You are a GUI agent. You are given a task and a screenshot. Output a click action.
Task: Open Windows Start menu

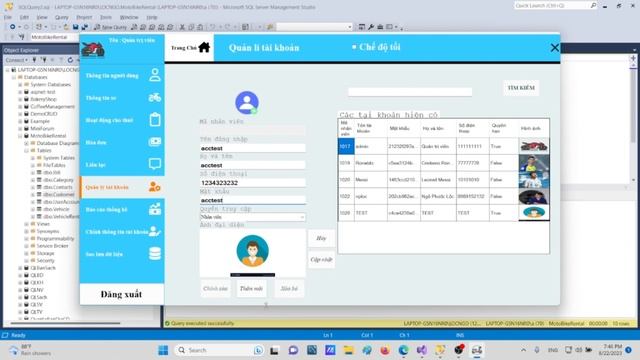[163, 350]
